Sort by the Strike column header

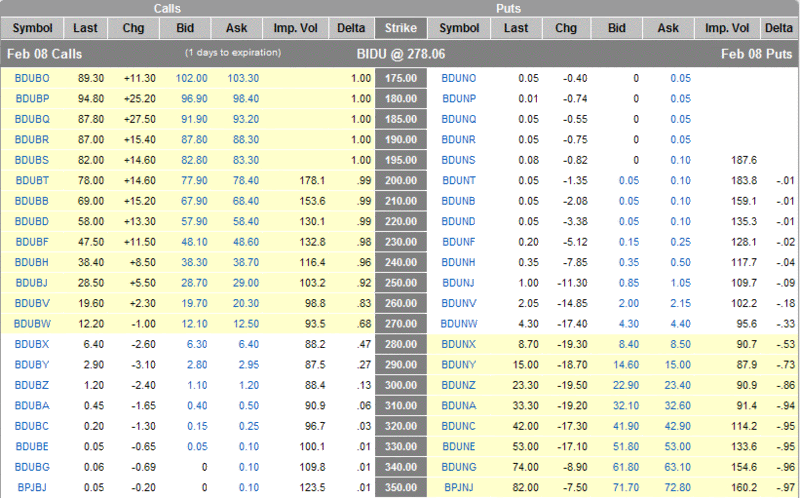(x=401, y=28)
